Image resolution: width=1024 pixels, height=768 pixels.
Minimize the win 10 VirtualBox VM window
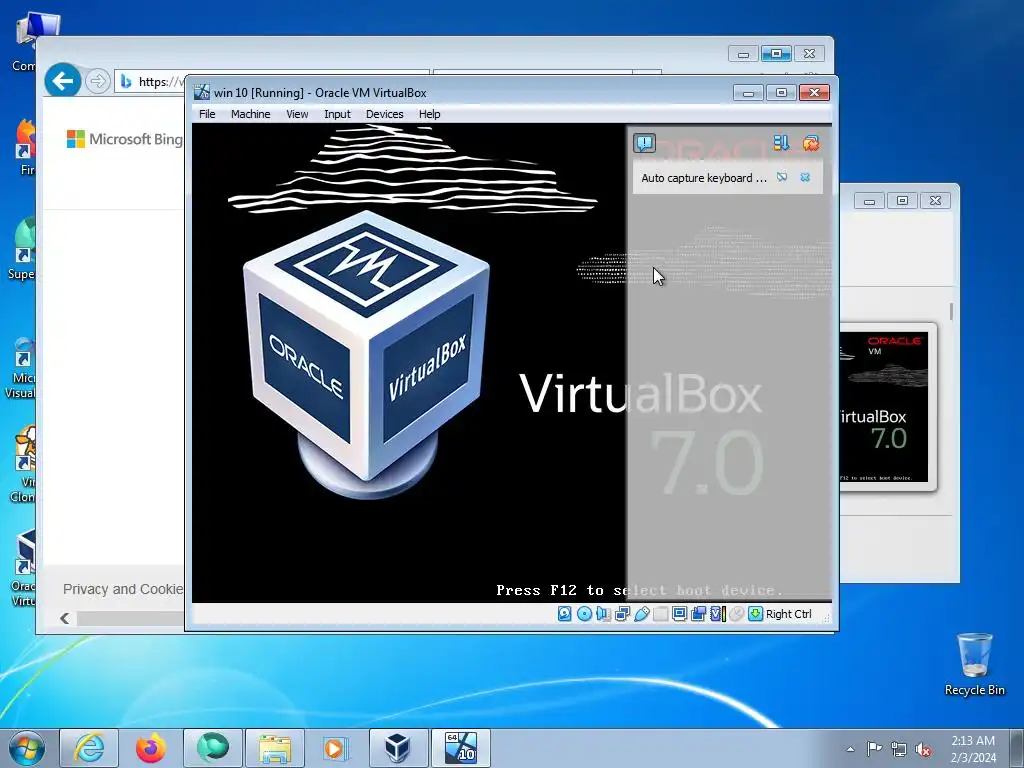point(748,93)
